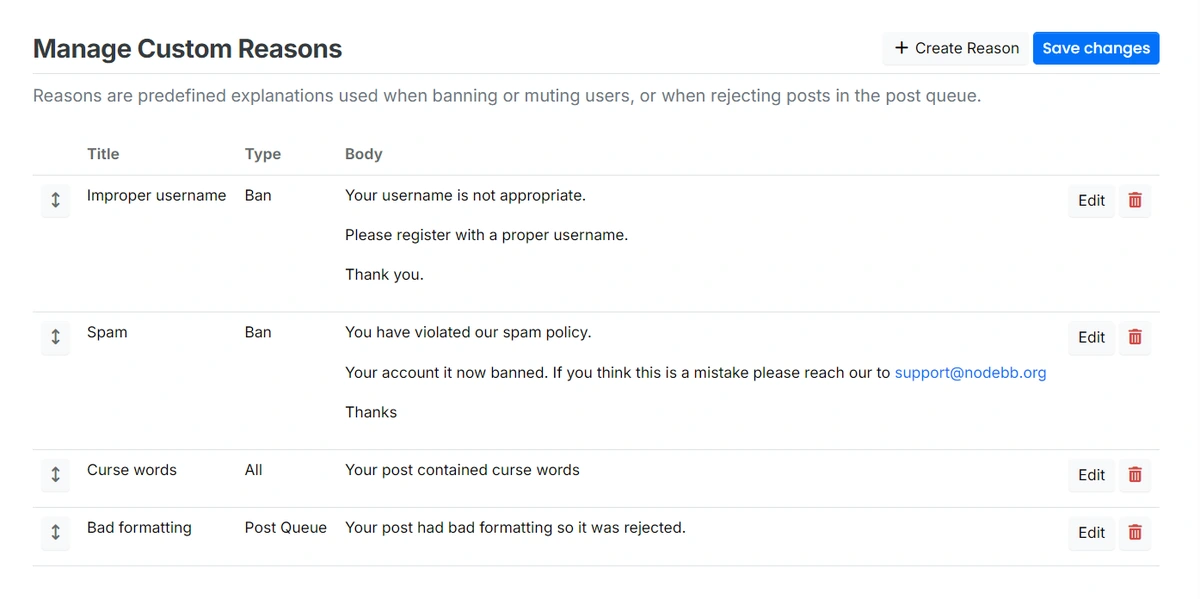Viewport: 1200px width, 599px height.
Task: Click the Body column header
Action: [x=364, y=154]
